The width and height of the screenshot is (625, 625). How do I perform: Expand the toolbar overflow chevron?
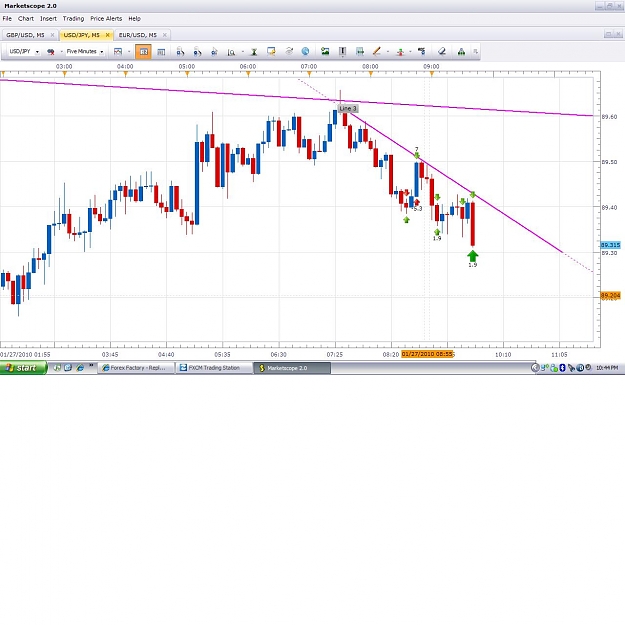click(475, 51)
